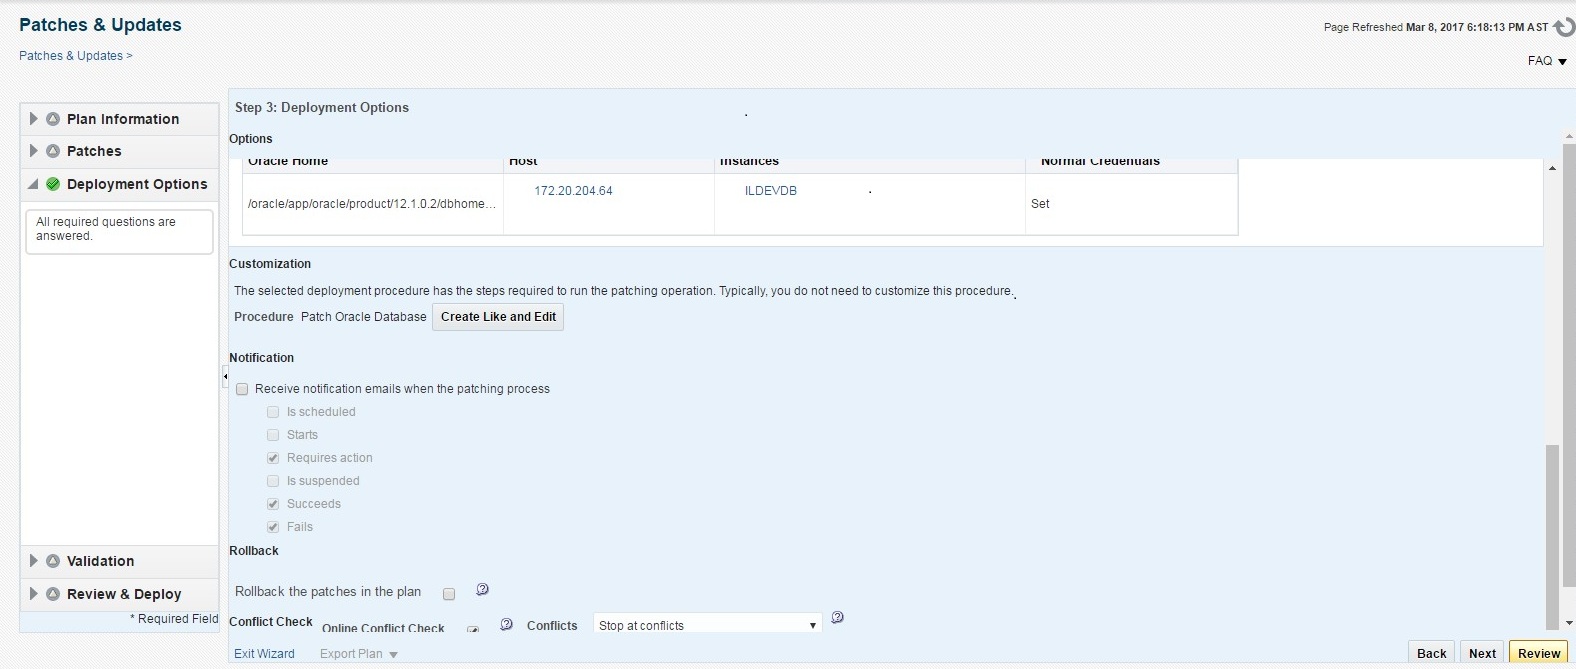Click status icon beside Validation step
The height and width of the screenshot is (669, 1576).
click(x=53, y=561)
